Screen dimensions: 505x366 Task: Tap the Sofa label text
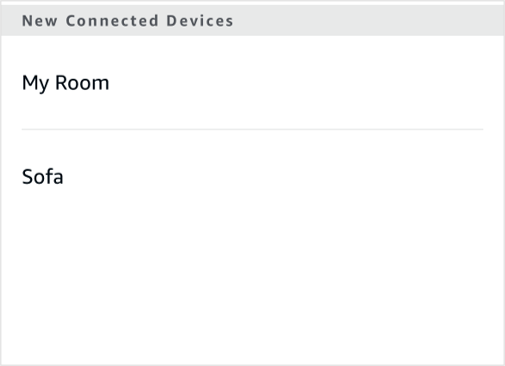(43, 176)
